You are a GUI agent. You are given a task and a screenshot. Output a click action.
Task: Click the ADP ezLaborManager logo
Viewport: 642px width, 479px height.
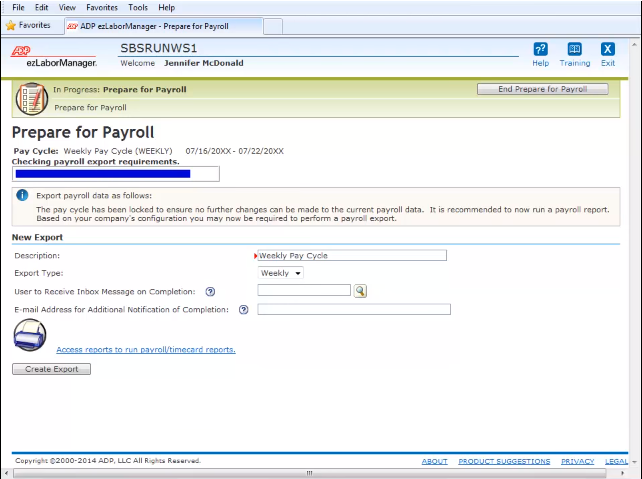pyautogui.click(x=53, y=56)
